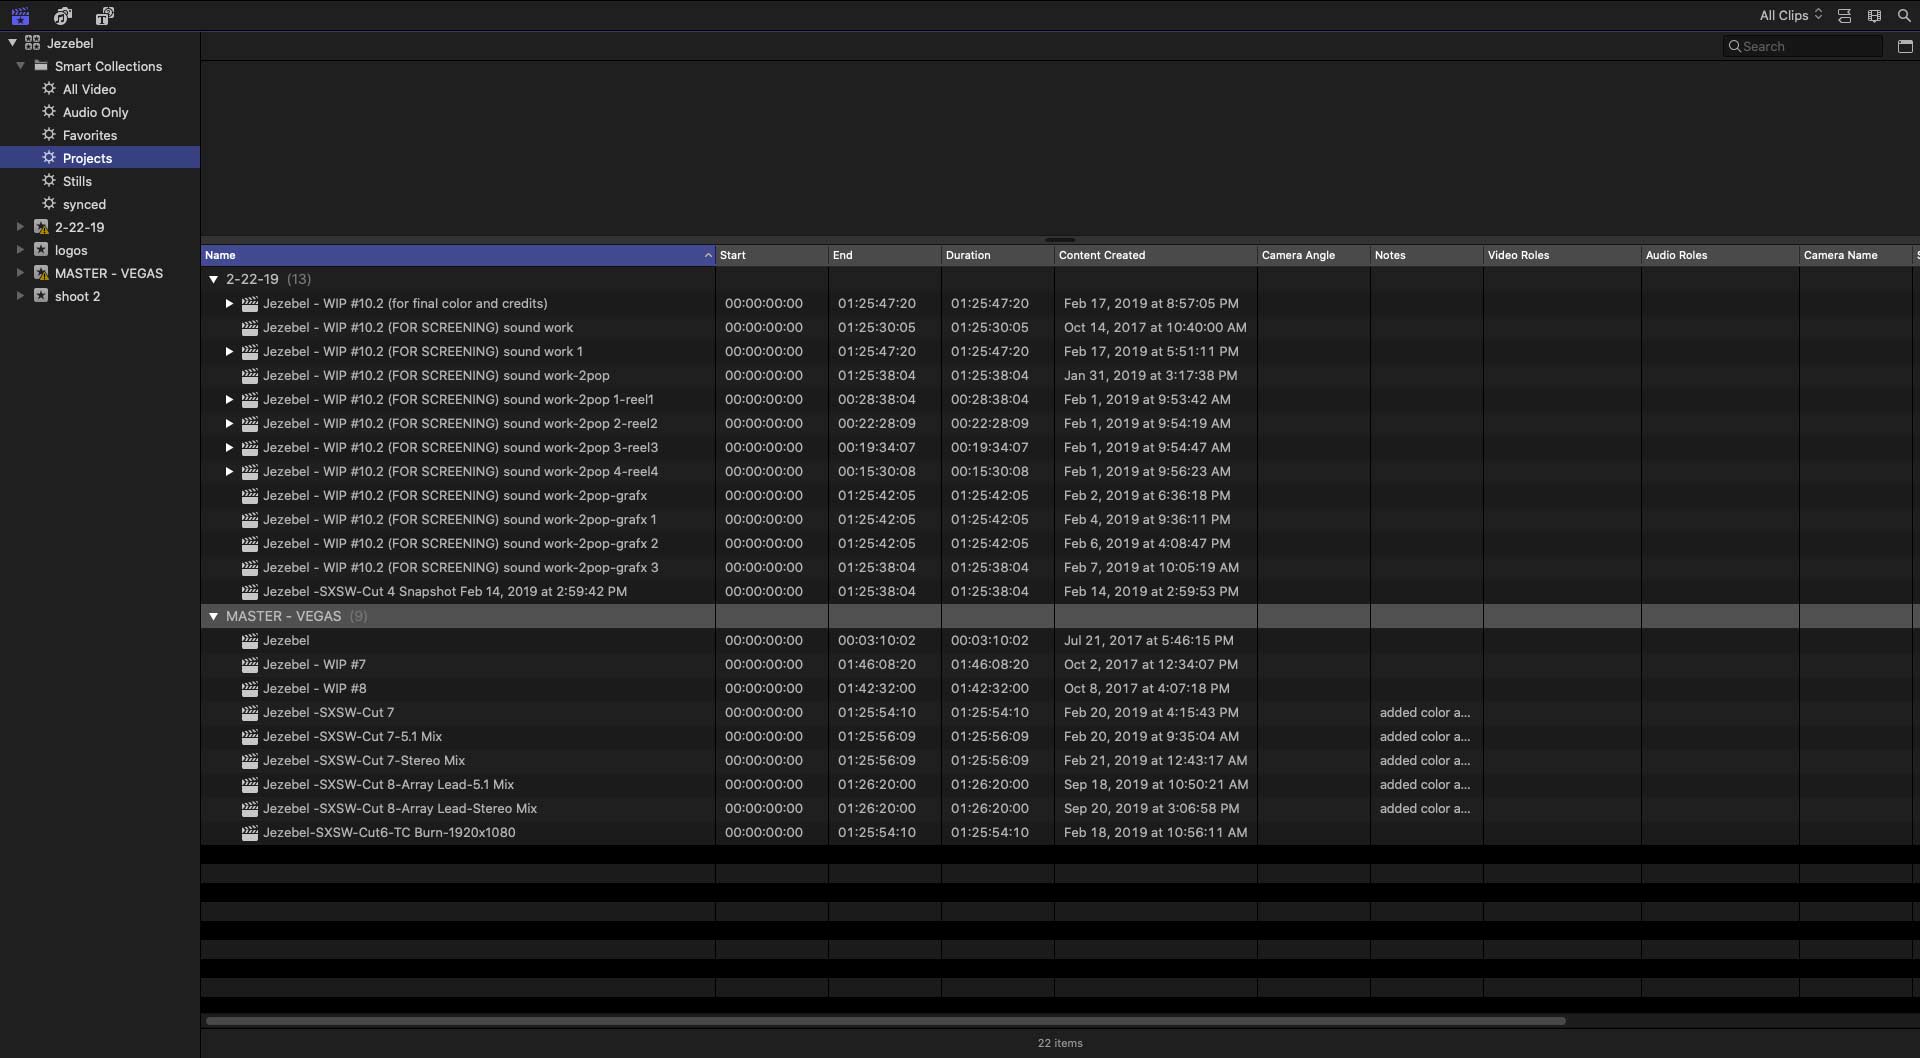Open the Libraries sidebar clapperboard icon
The height and width of the screenshot is (1058, 1920).
click(x=20, y=16)
